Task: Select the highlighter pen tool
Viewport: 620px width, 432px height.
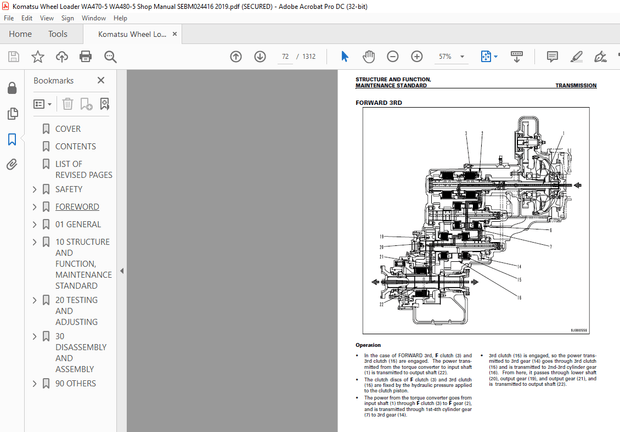Action: (x=577, y=57)
